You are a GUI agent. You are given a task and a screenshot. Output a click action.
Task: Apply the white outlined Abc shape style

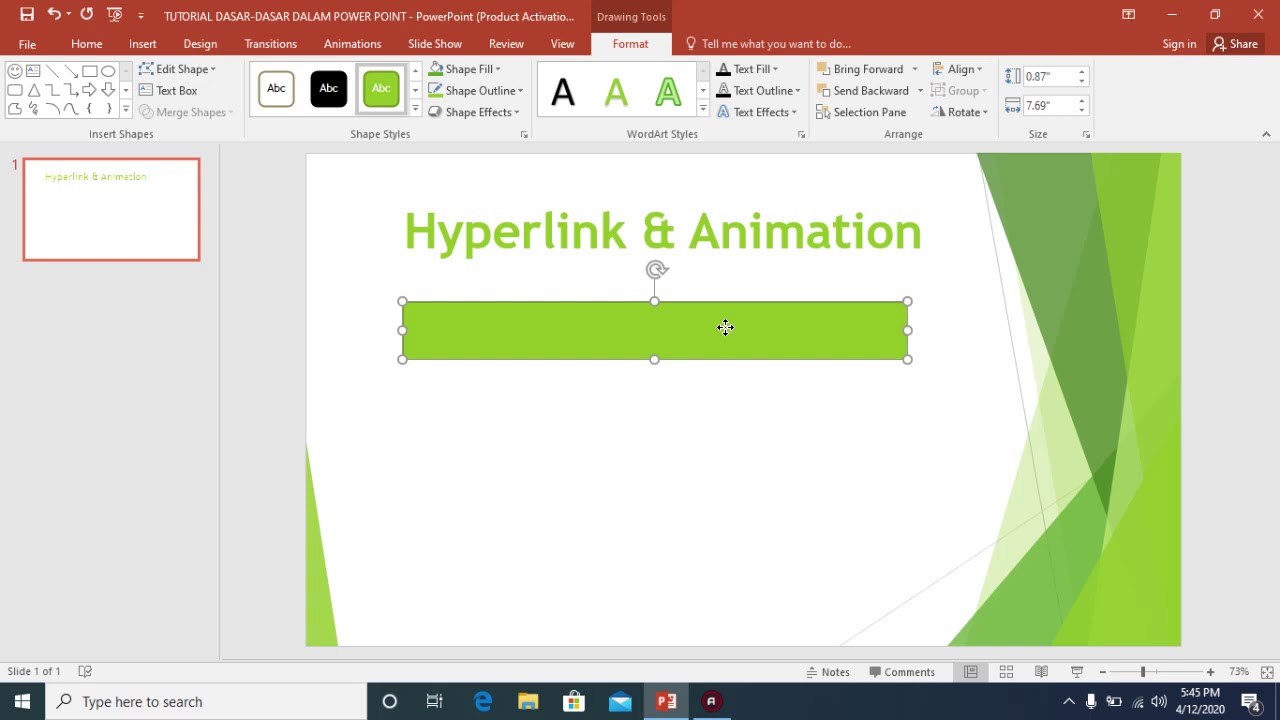(x=276, y=89)
